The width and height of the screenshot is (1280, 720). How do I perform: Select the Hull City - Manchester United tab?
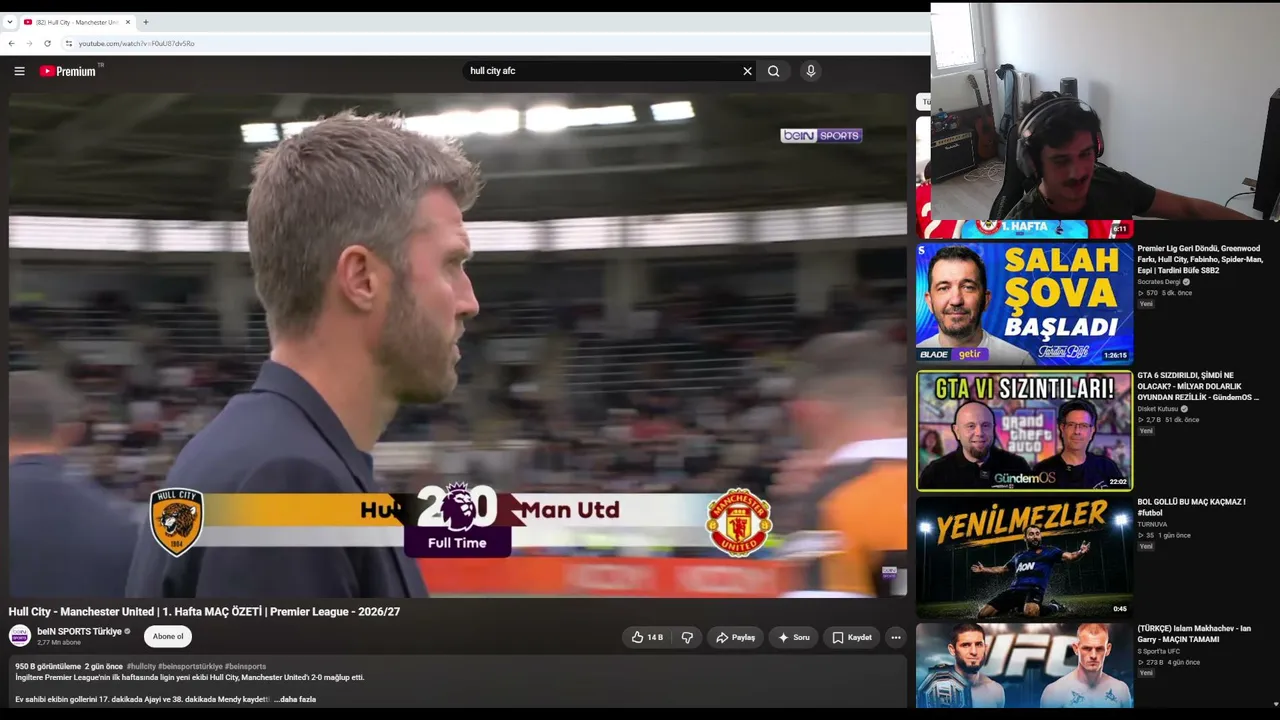click(77, 22)
